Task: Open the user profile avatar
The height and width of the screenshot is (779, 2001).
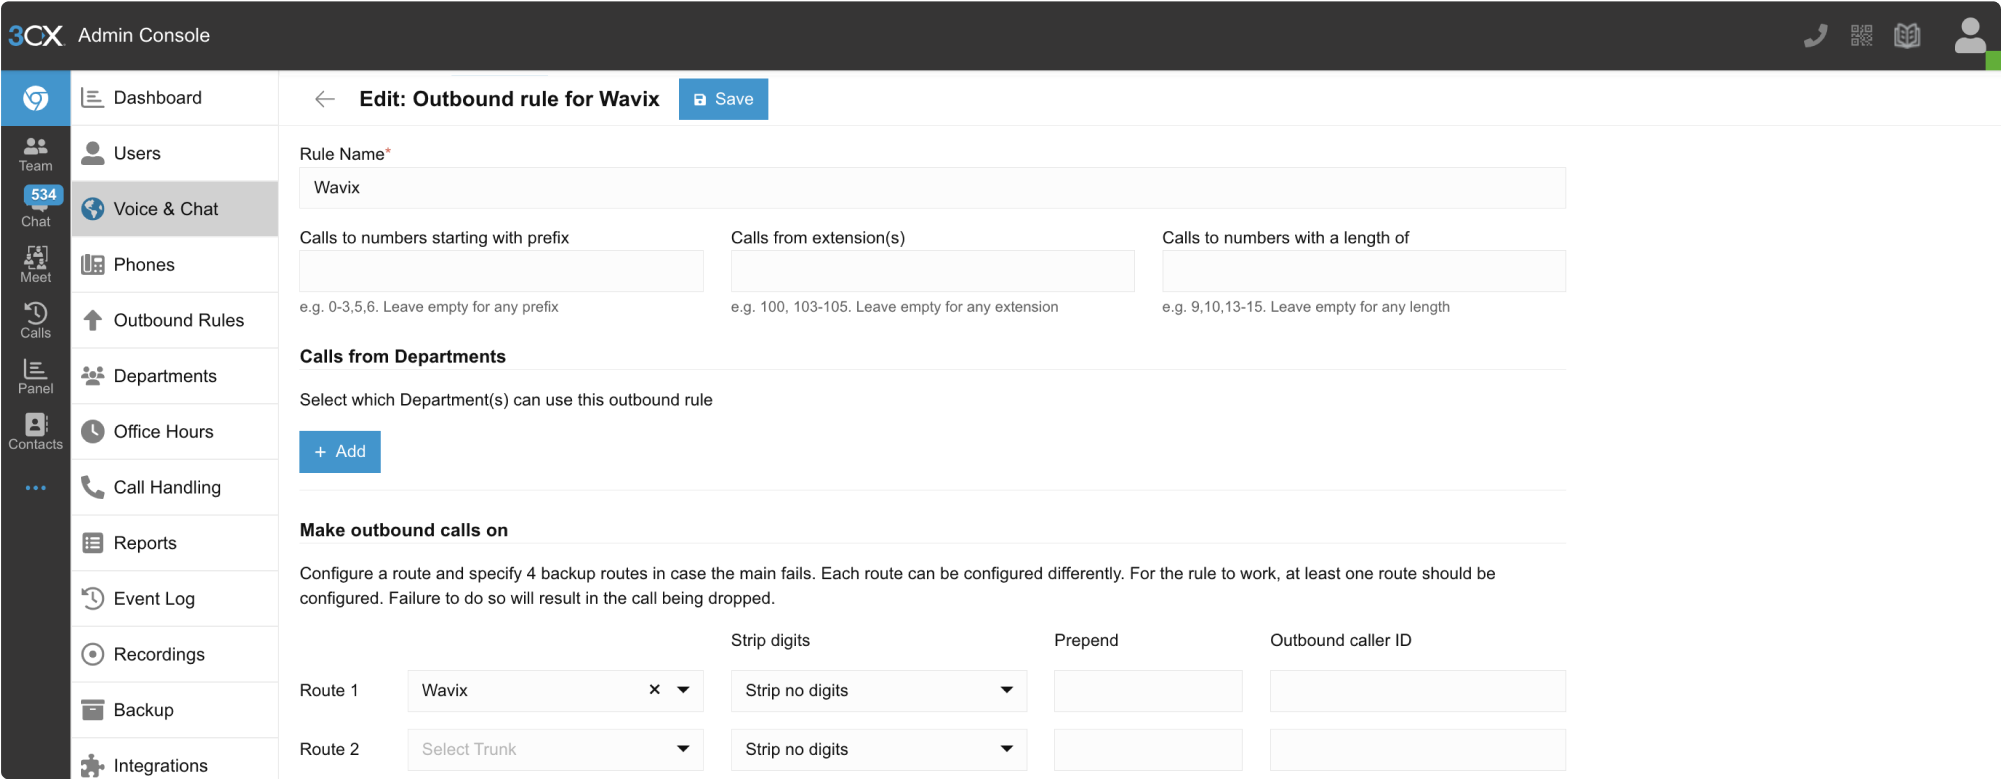Action: (x=1970, y=36)
